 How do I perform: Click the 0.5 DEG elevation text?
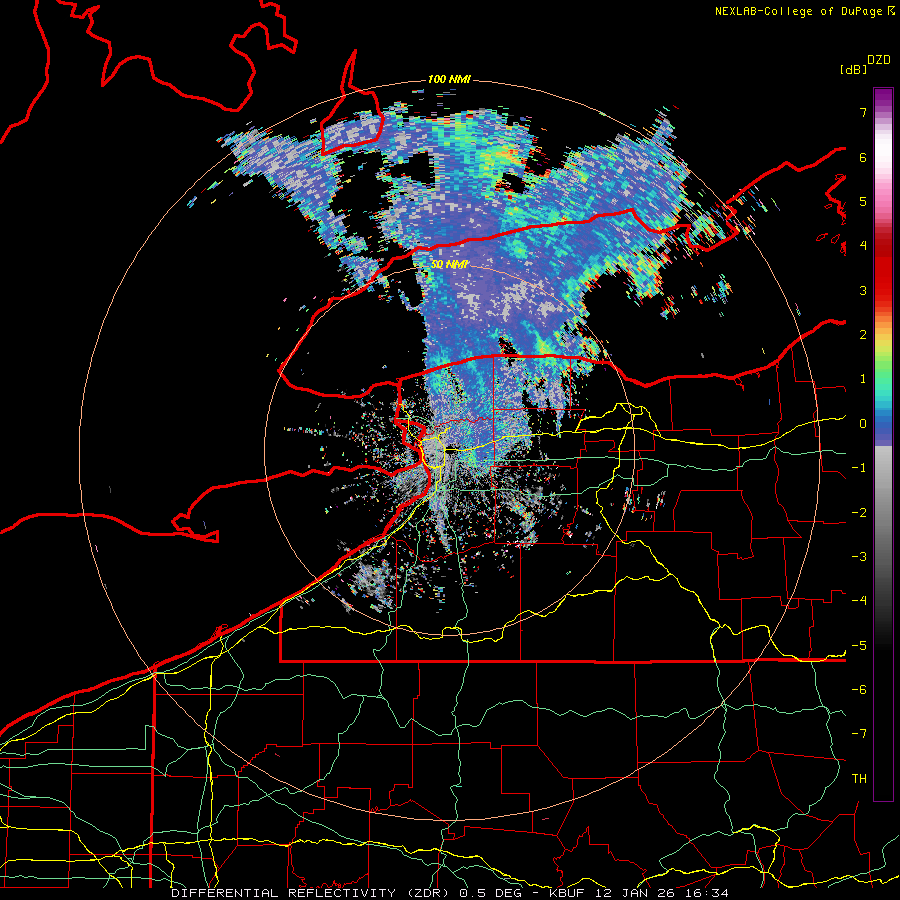tap(493, 893)
